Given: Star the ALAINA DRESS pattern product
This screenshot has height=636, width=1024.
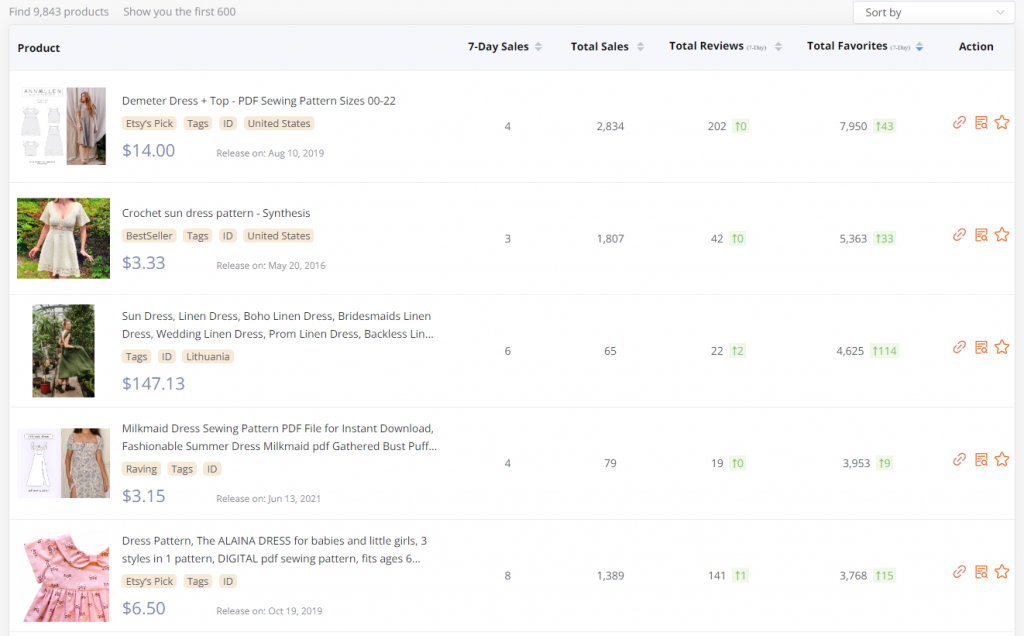Looking at the screenshot, I should pyautogui.click(x=1002, y=572).
